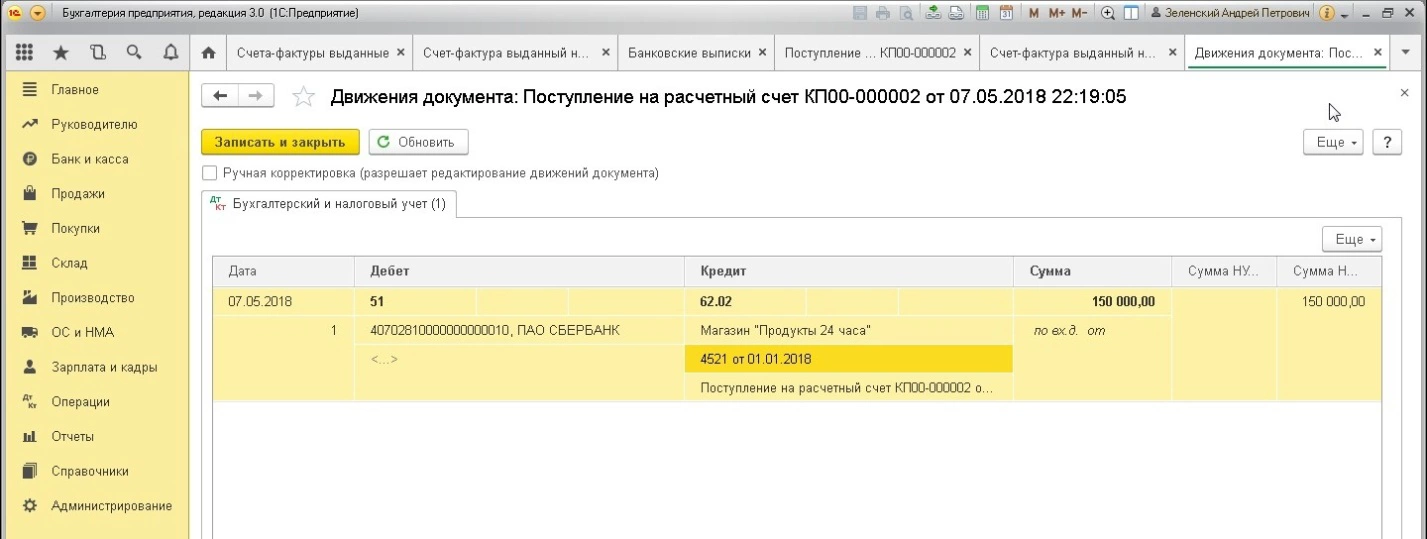Enable the Ручная корректировка checkbox
Image resolution: width=1427 pixels, height=539 pixels.
(x=210, y=173)
